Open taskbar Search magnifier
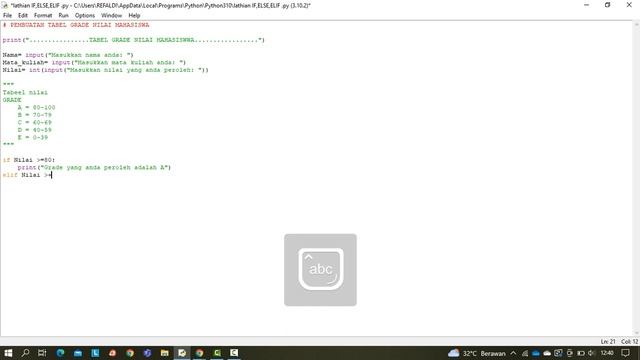This screenshot has height=360, width=640. tap(25, 353)
